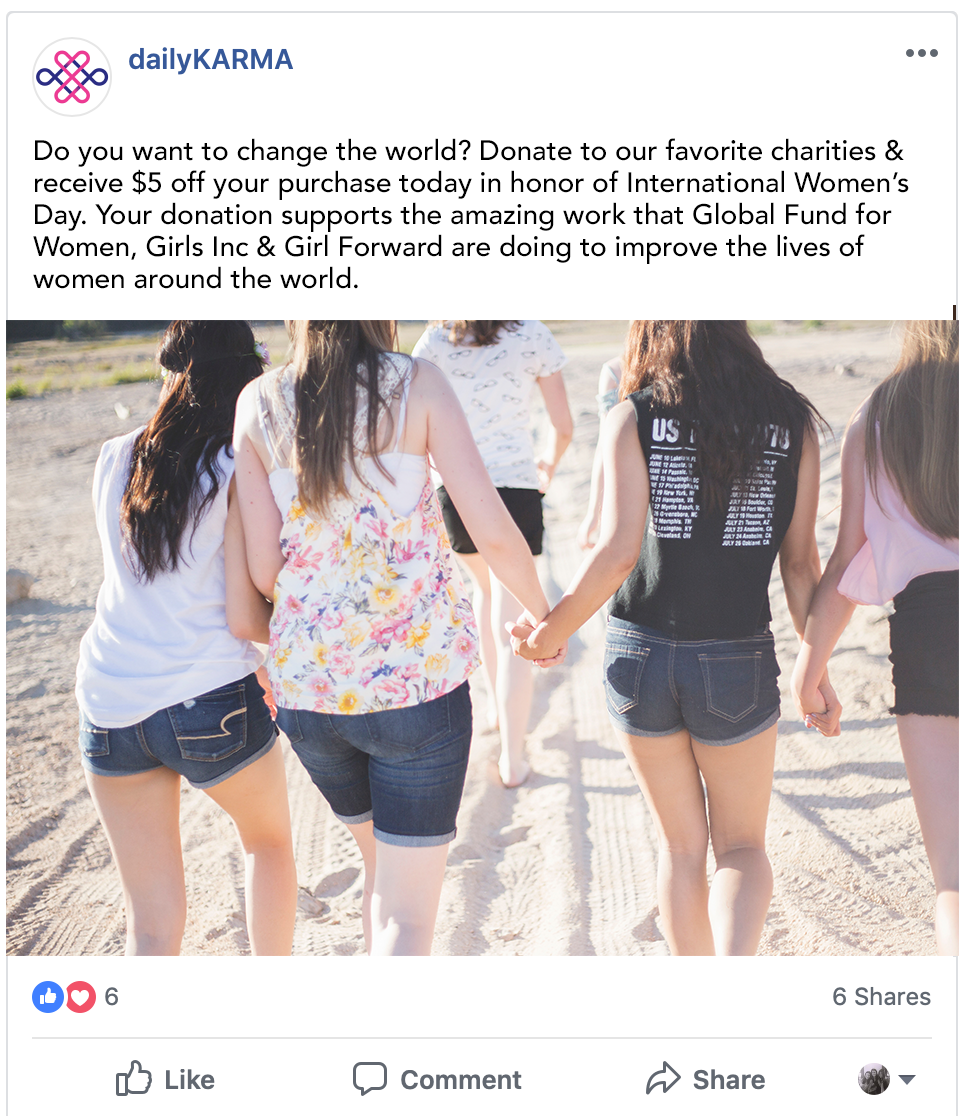The height and width of the screenshot is (1116, 964).
Task: Open the reactions count of 6
Action: 111,996
